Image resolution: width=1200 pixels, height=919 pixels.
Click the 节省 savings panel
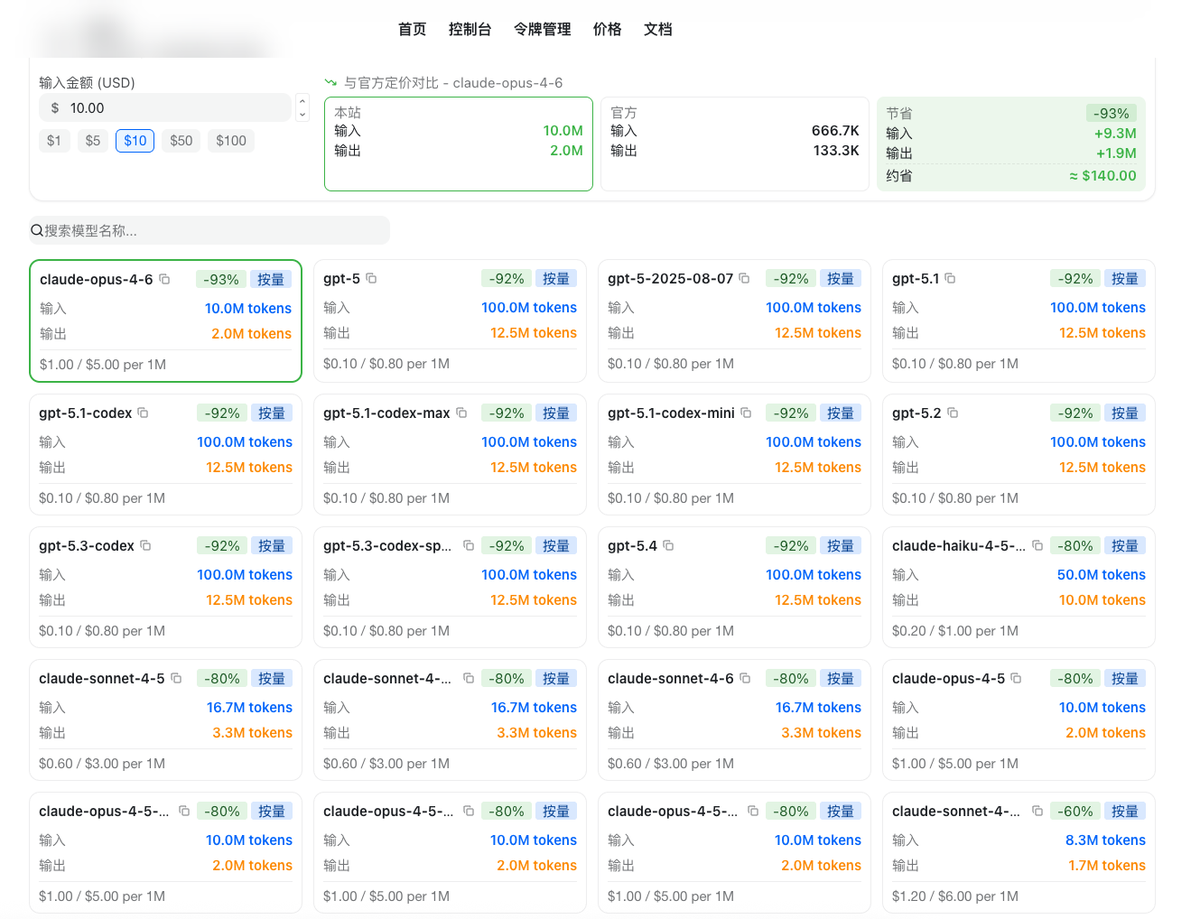(1011, 144)
